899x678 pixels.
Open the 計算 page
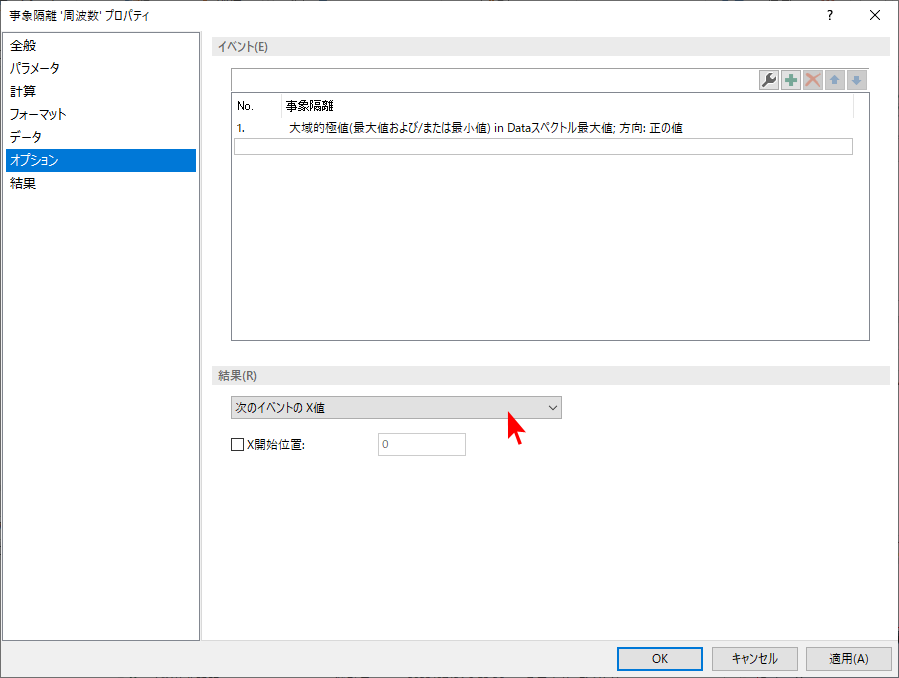[101, 91]
